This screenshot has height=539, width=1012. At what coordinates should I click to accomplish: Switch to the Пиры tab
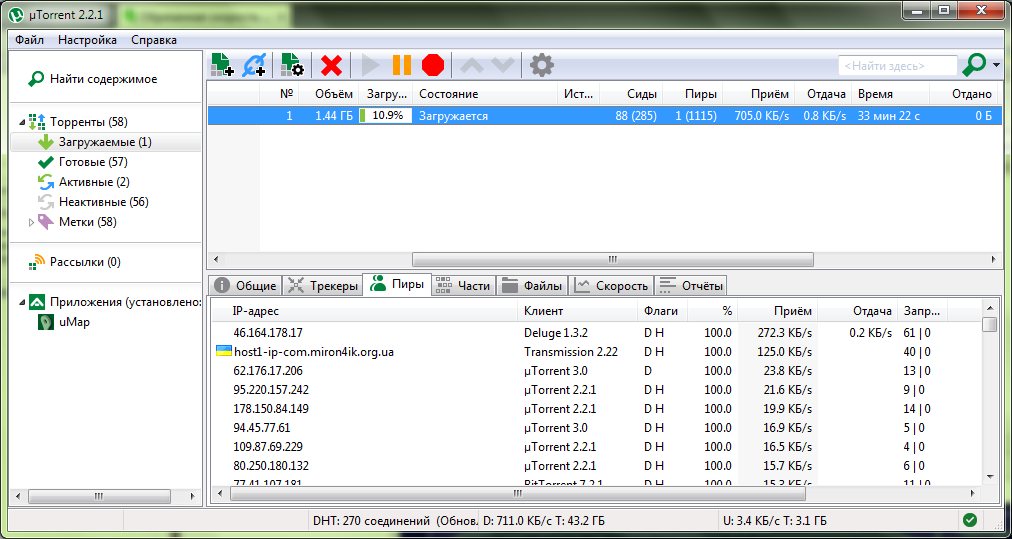click(397, 284)
